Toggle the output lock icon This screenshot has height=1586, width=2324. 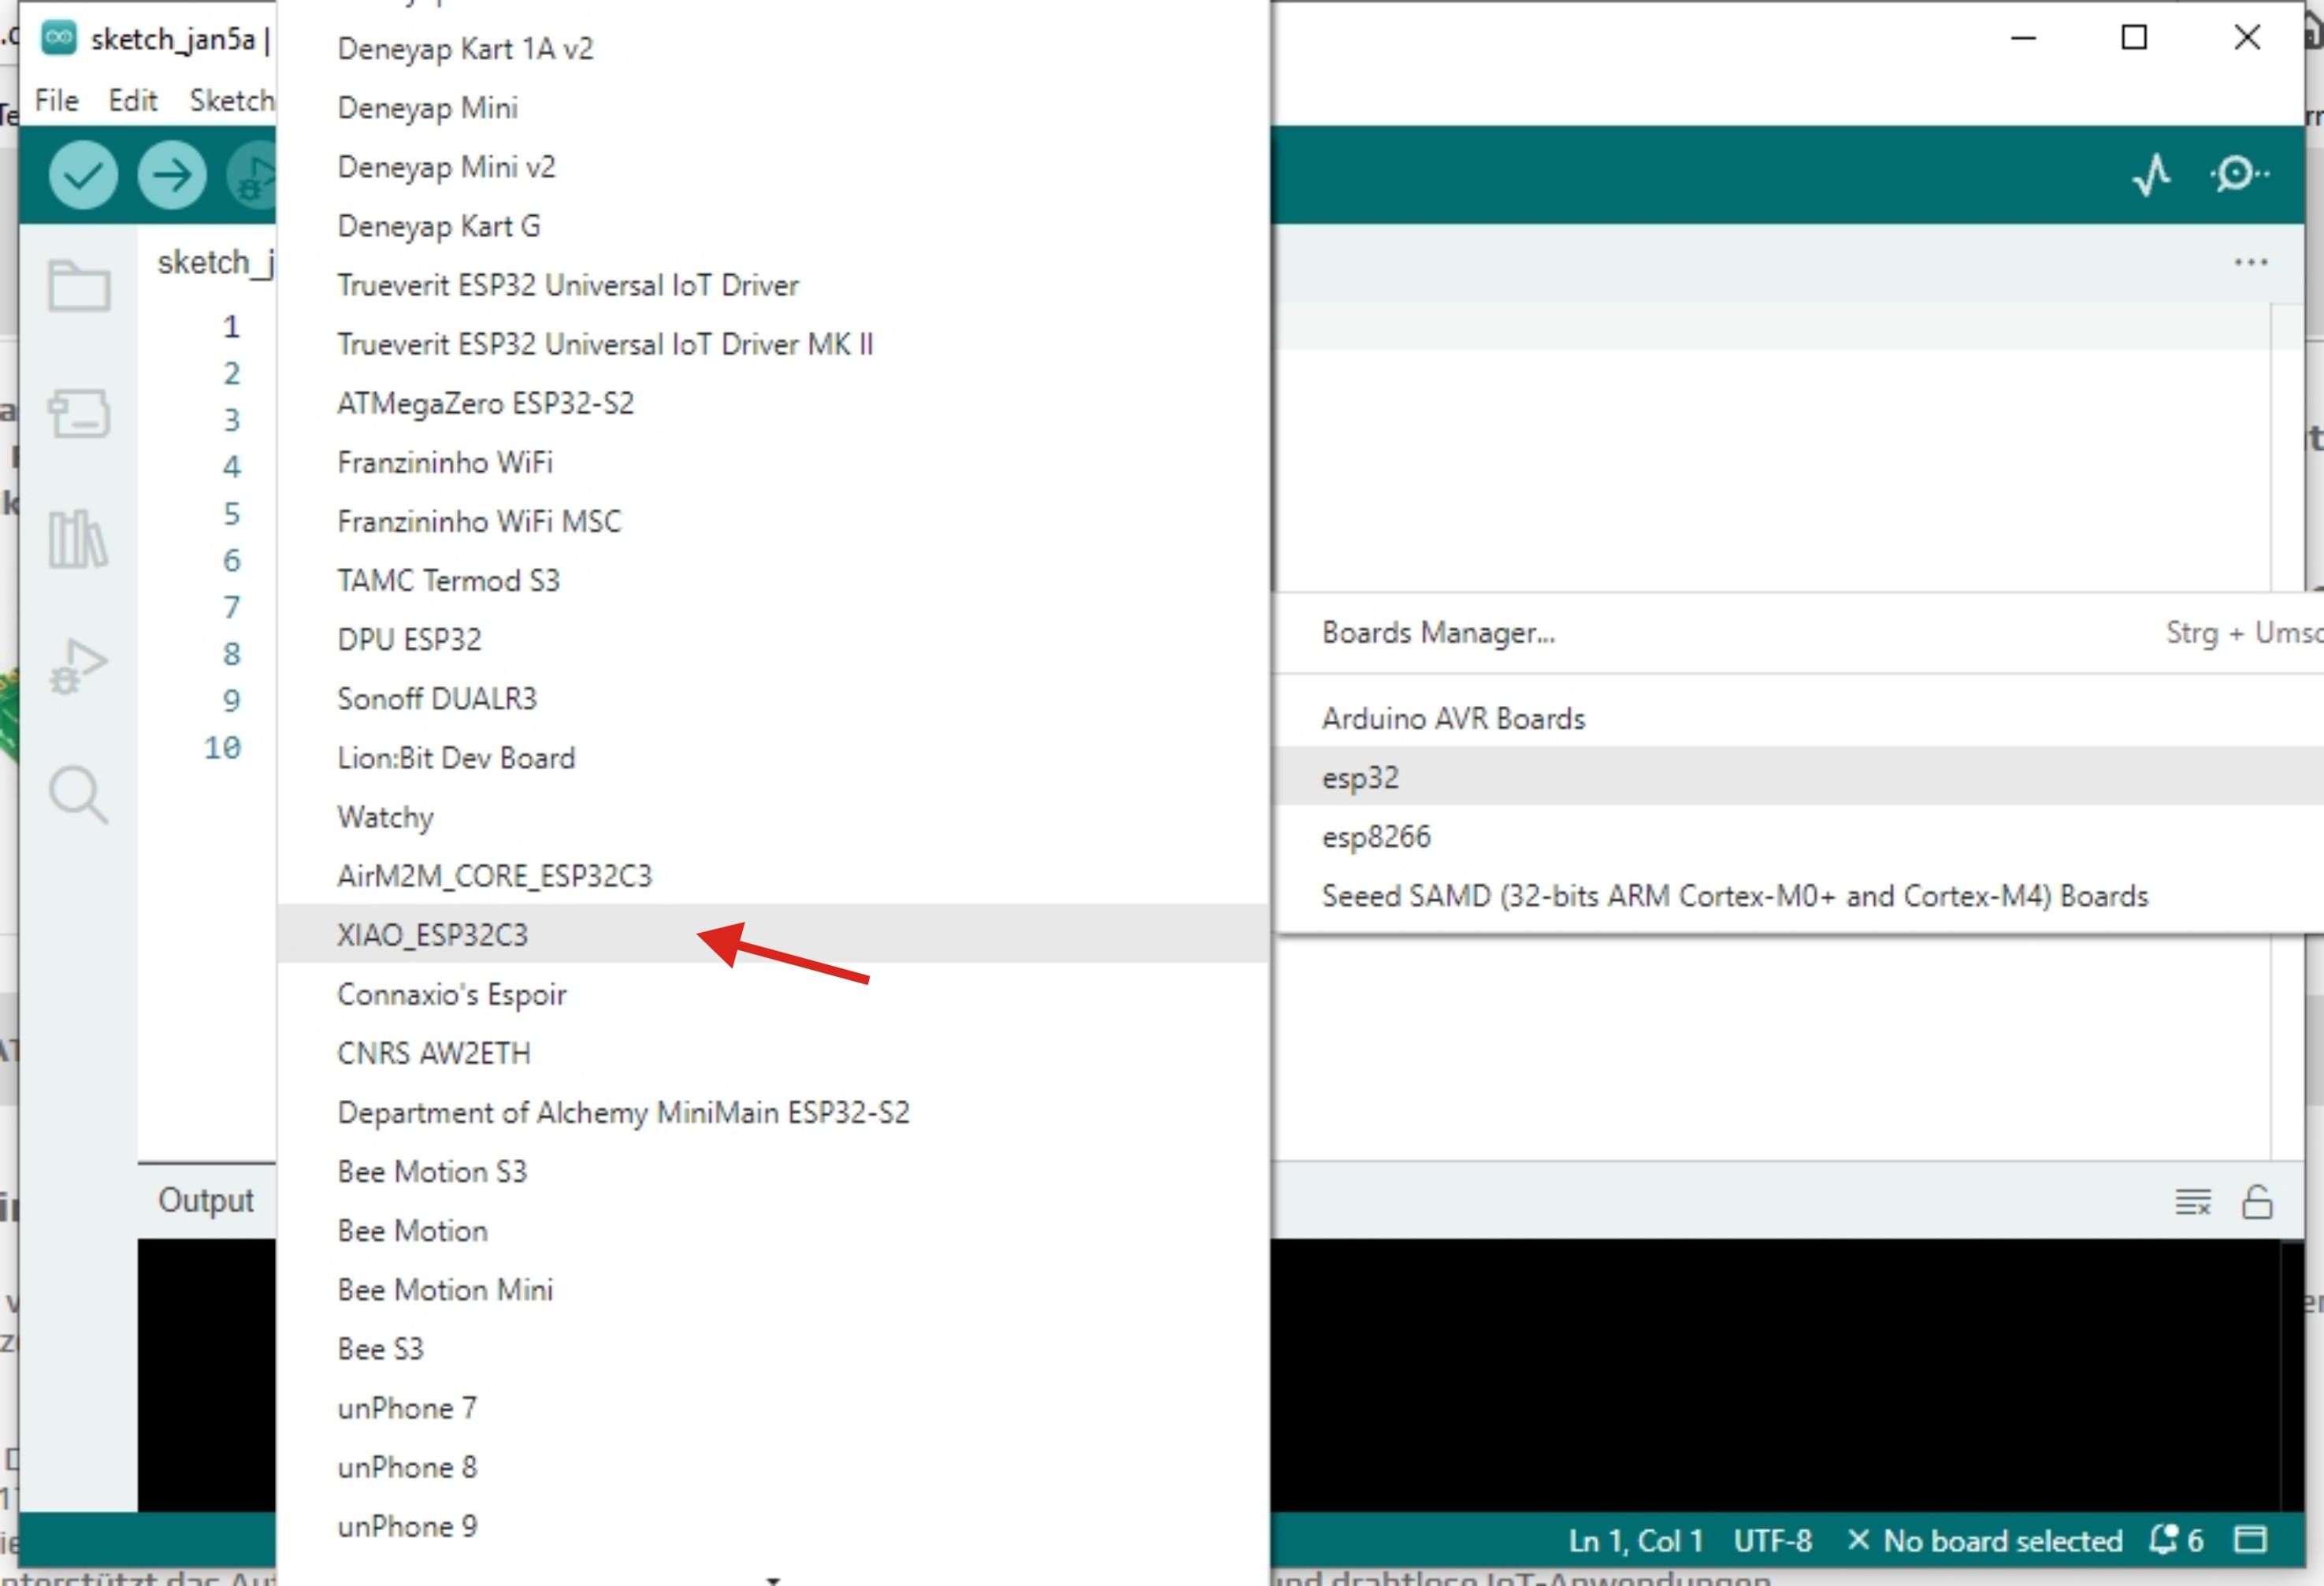(x=2257, y=1201)
